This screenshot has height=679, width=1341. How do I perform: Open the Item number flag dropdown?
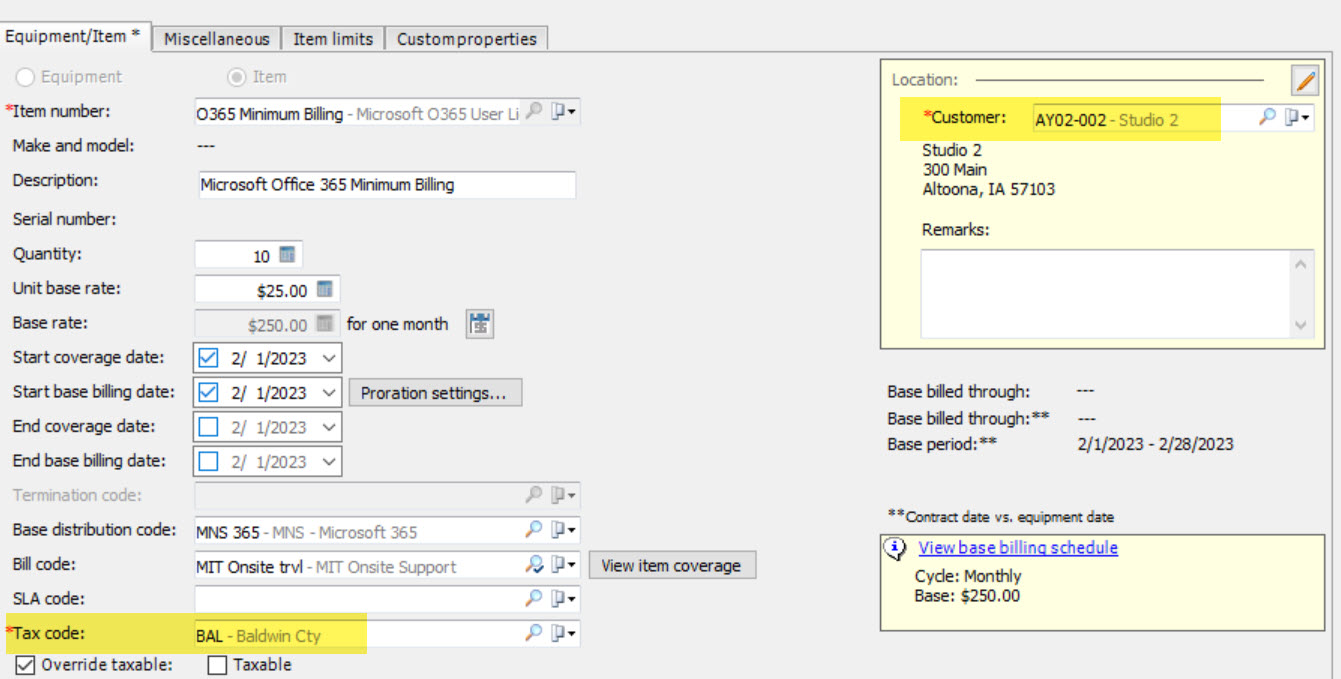564,112
